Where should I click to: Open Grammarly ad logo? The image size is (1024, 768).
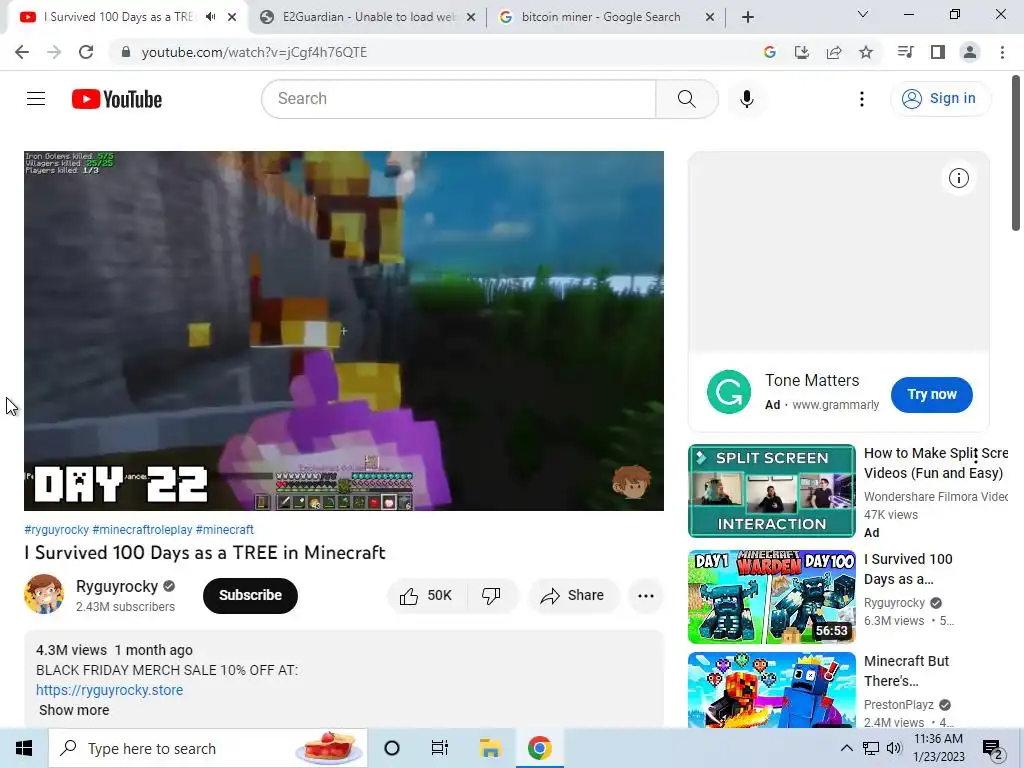click(729, 392)
